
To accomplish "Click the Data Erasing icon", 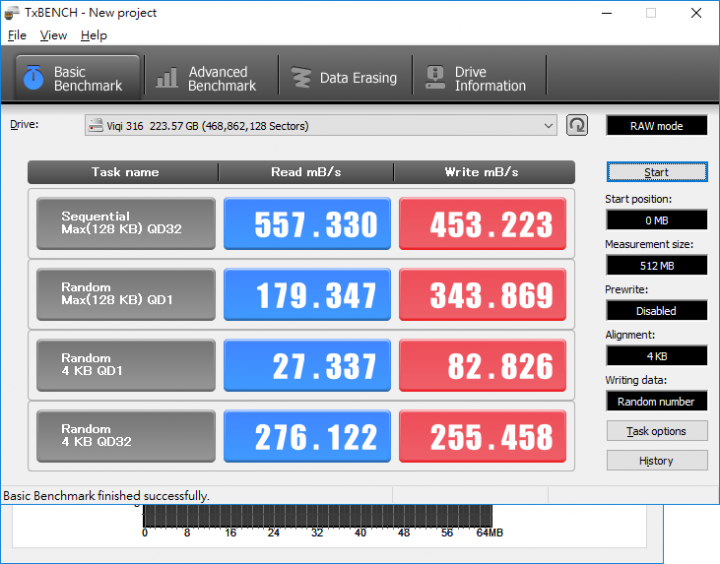I will coord(301,78).
